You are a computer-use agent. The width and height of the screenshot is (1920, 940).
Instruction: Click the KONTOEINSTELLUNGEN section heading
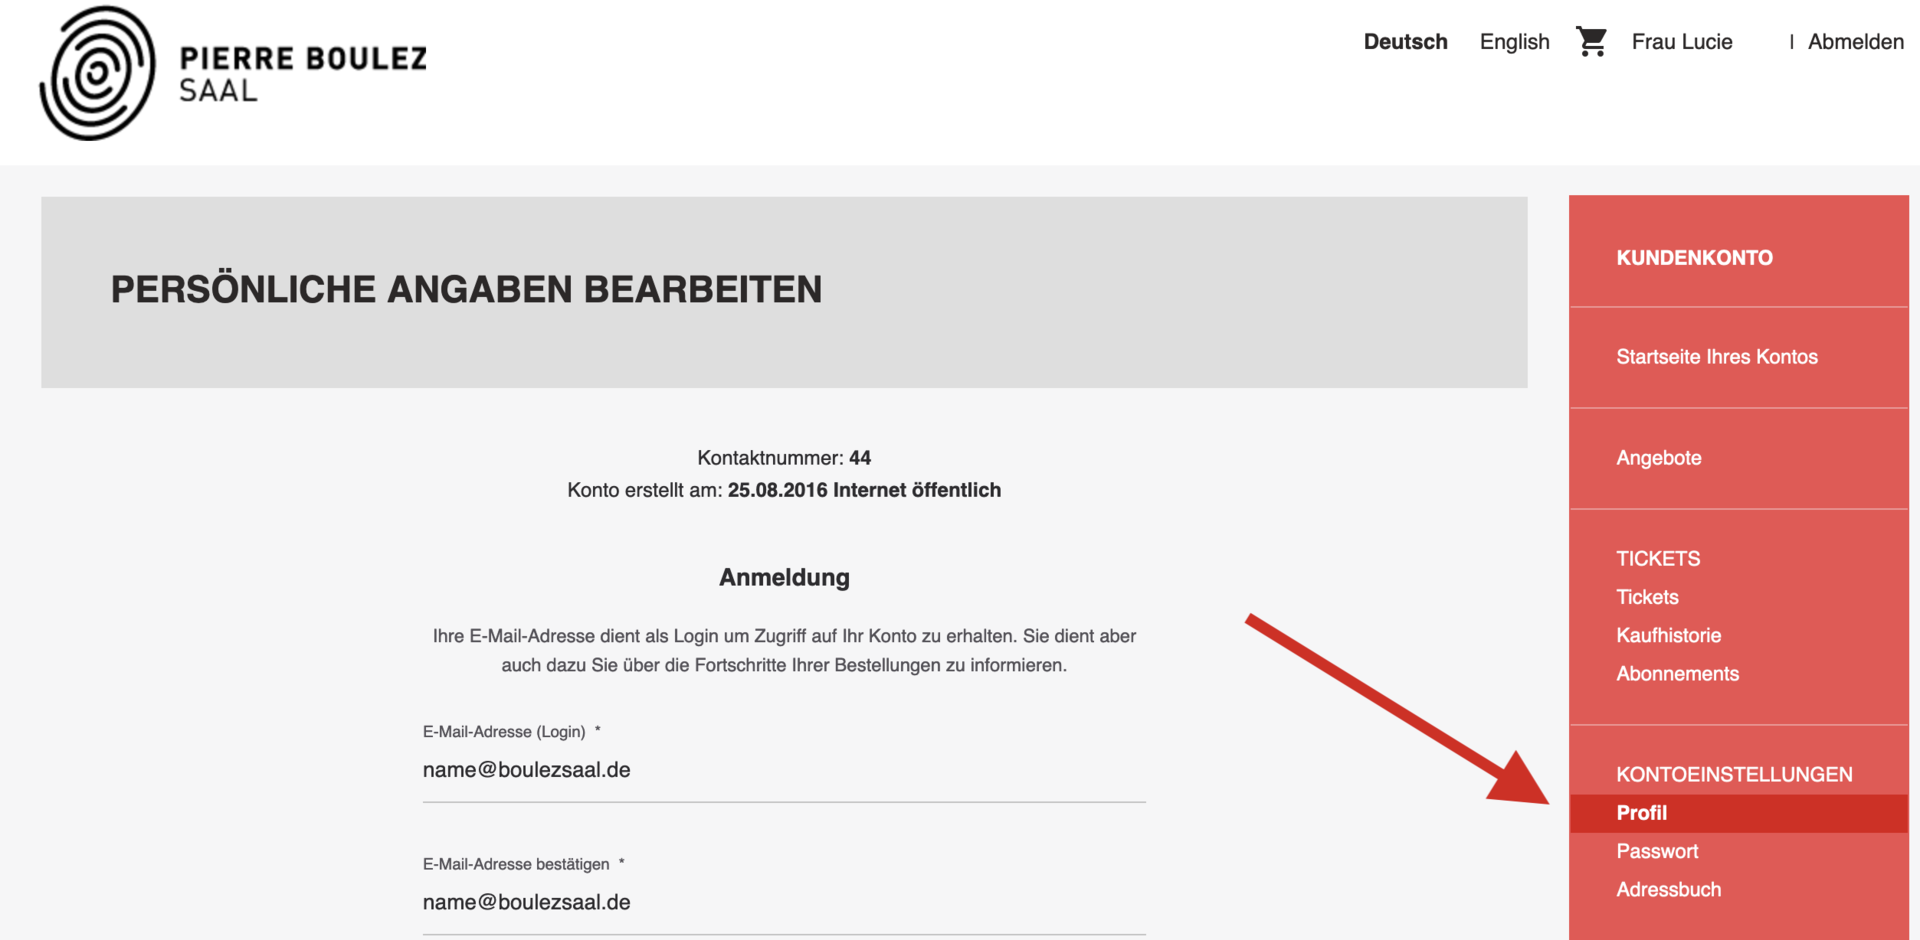pyautogui.click(x=1734, y=775)
